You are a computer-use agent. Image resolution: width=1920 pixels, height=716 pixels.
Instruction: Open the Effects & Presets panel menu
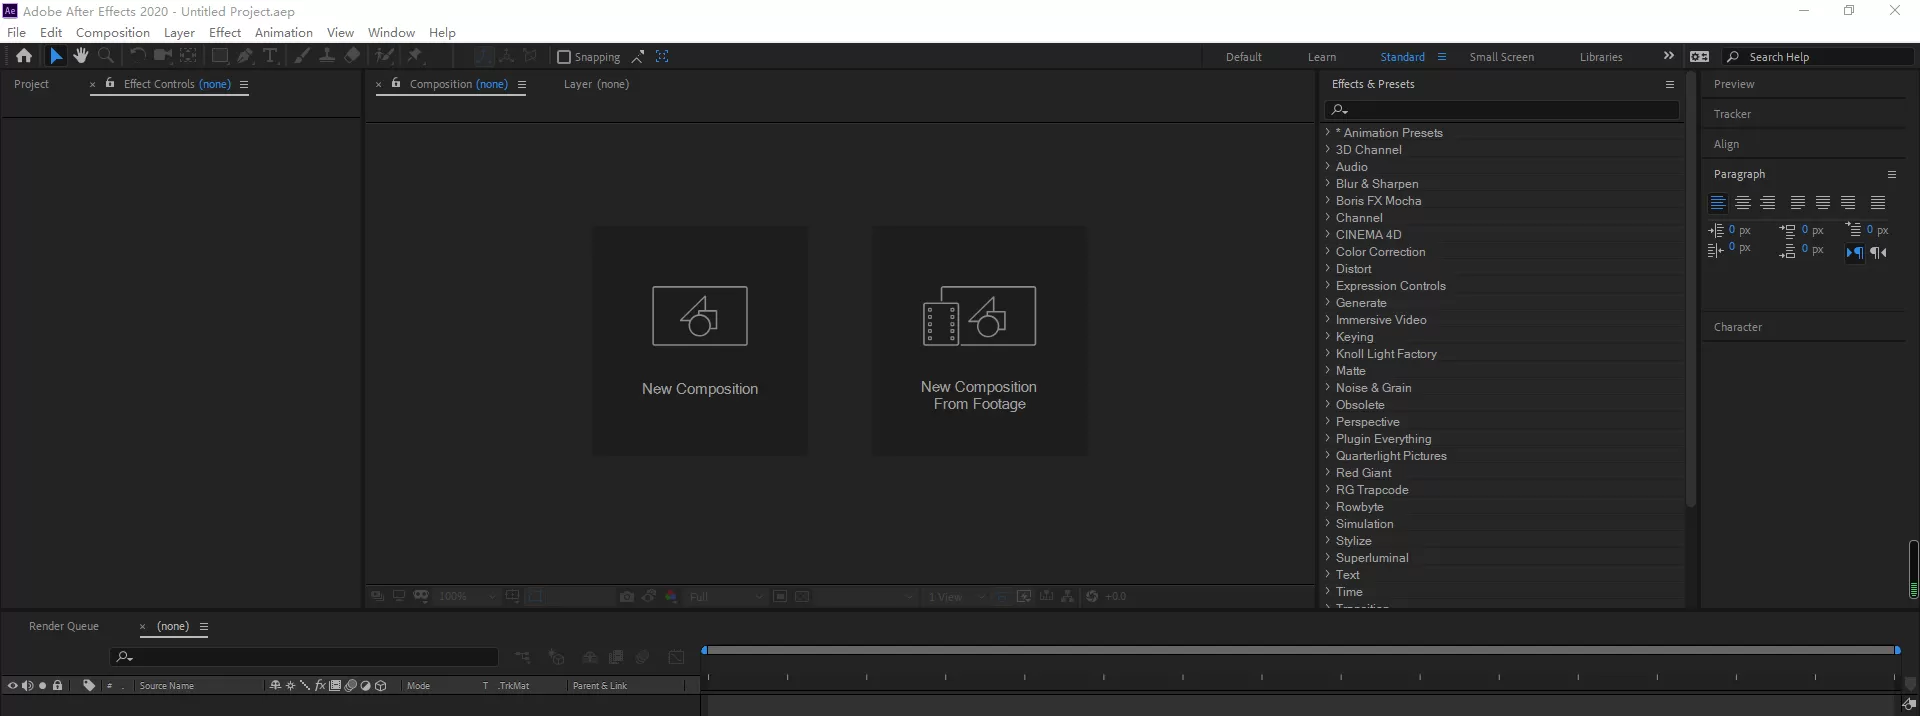[x=1669, y=84]
